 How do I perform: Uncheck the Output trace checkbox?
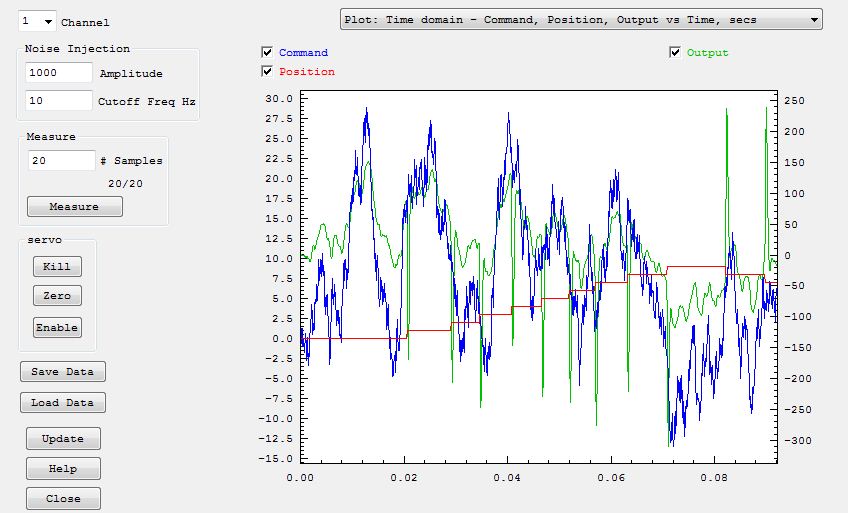click(675, 52)
